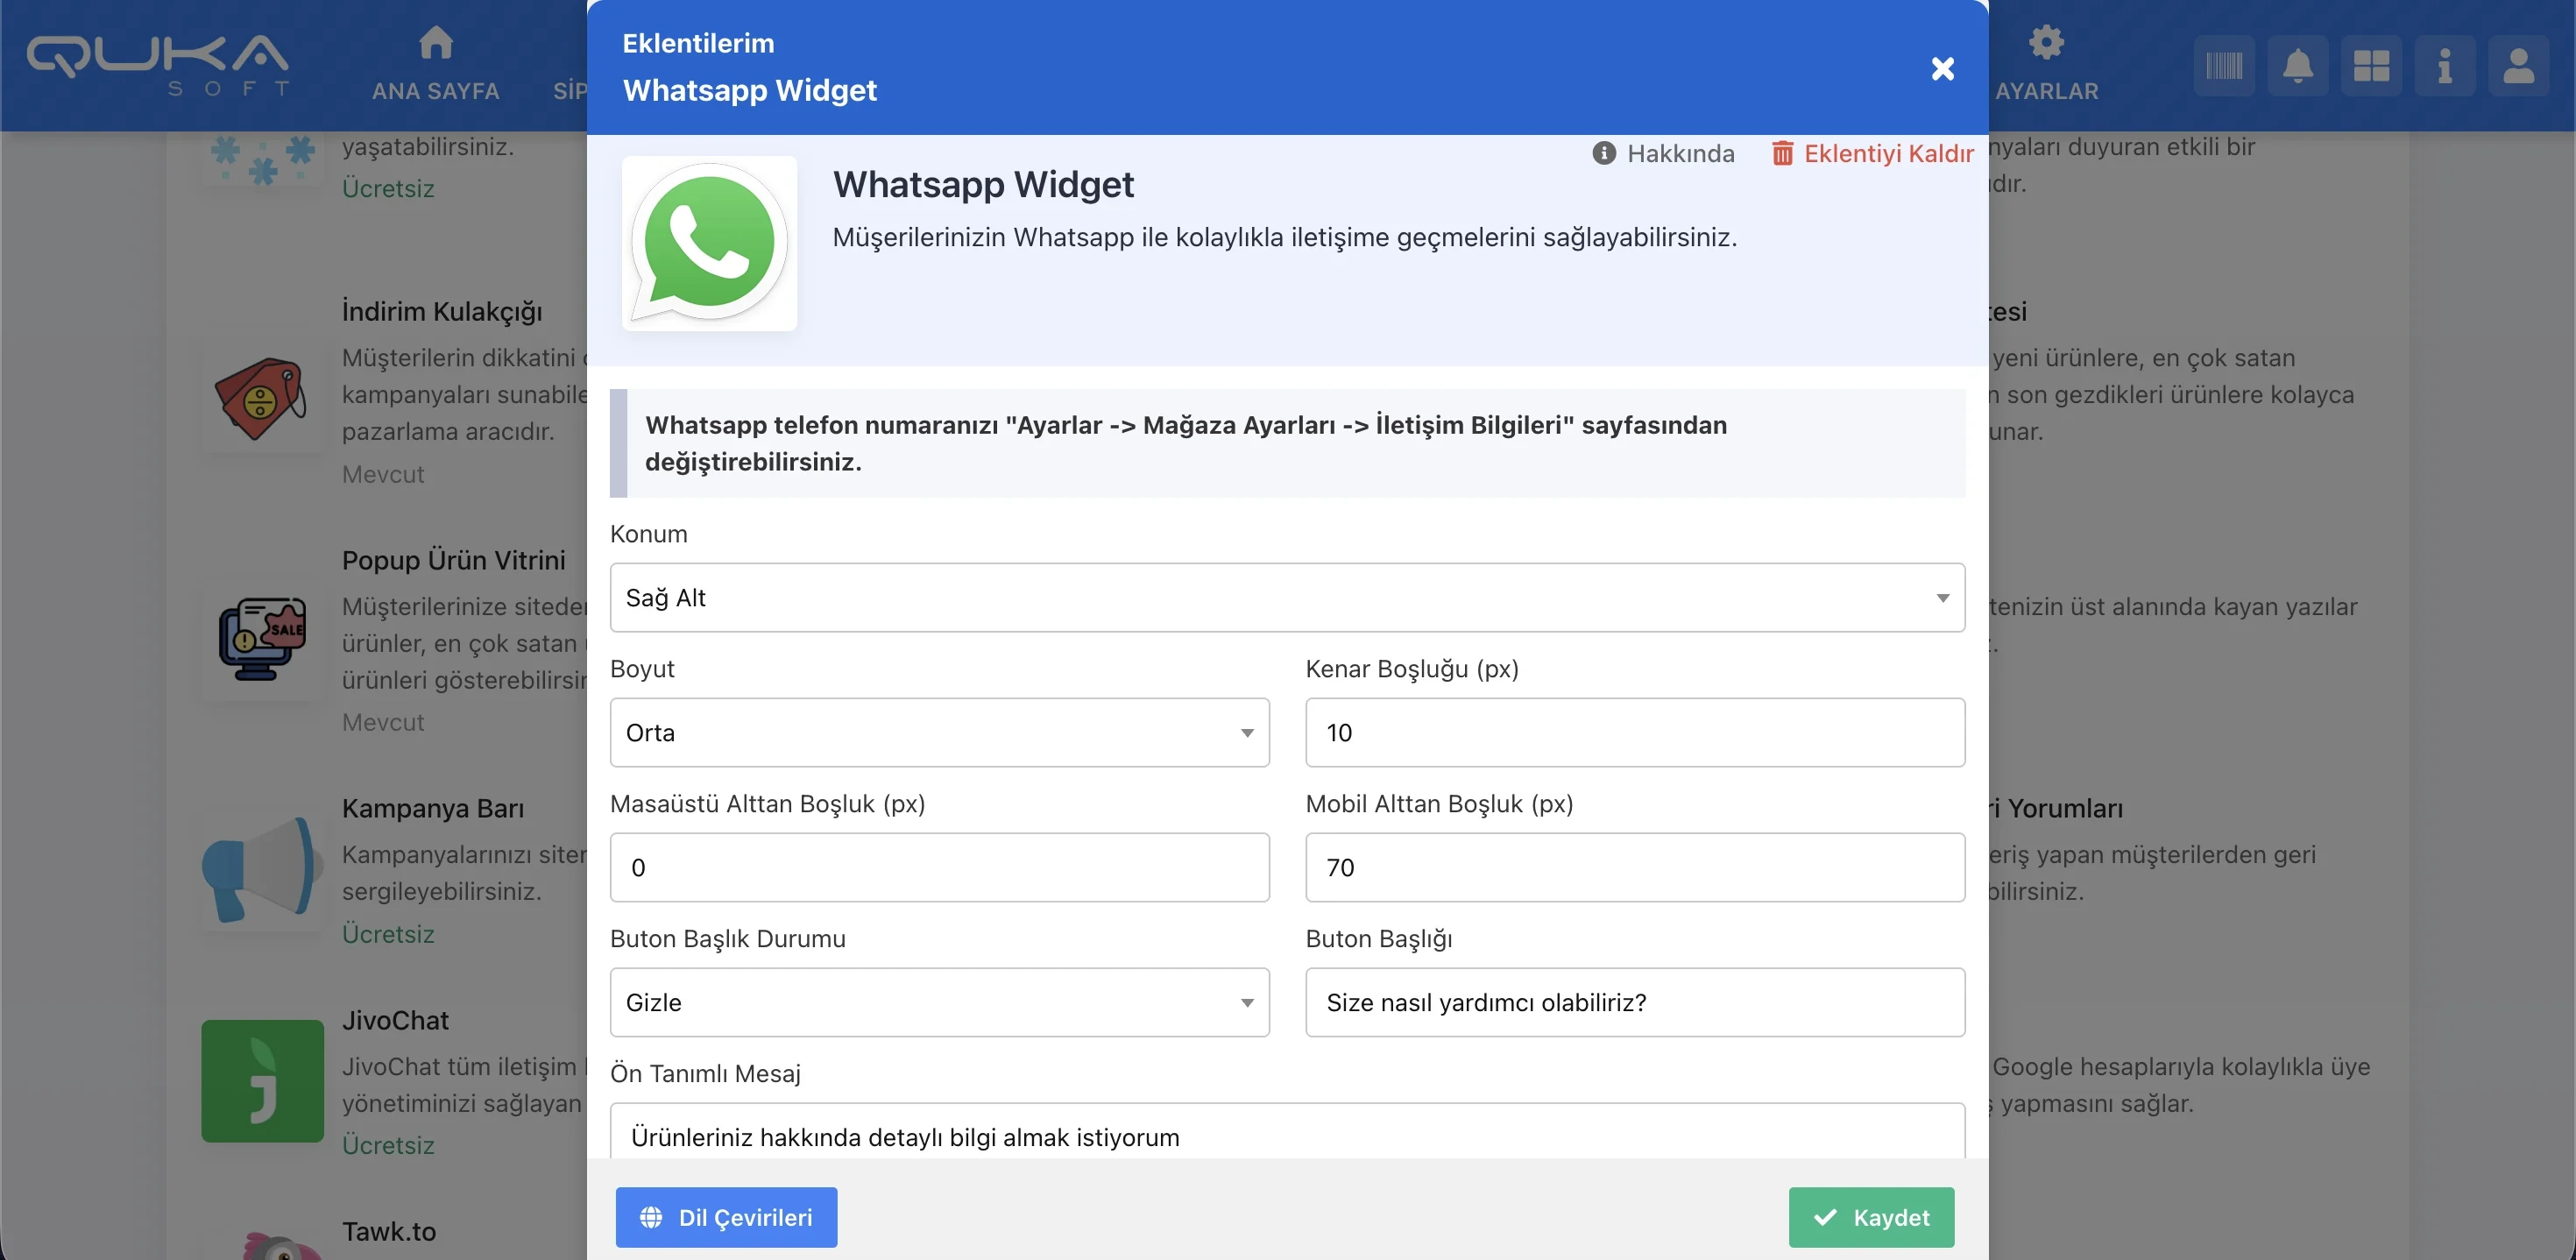Click the grid apps icon in header
This screenshot has height=1260, width=2576.
tap(2371, 67)
